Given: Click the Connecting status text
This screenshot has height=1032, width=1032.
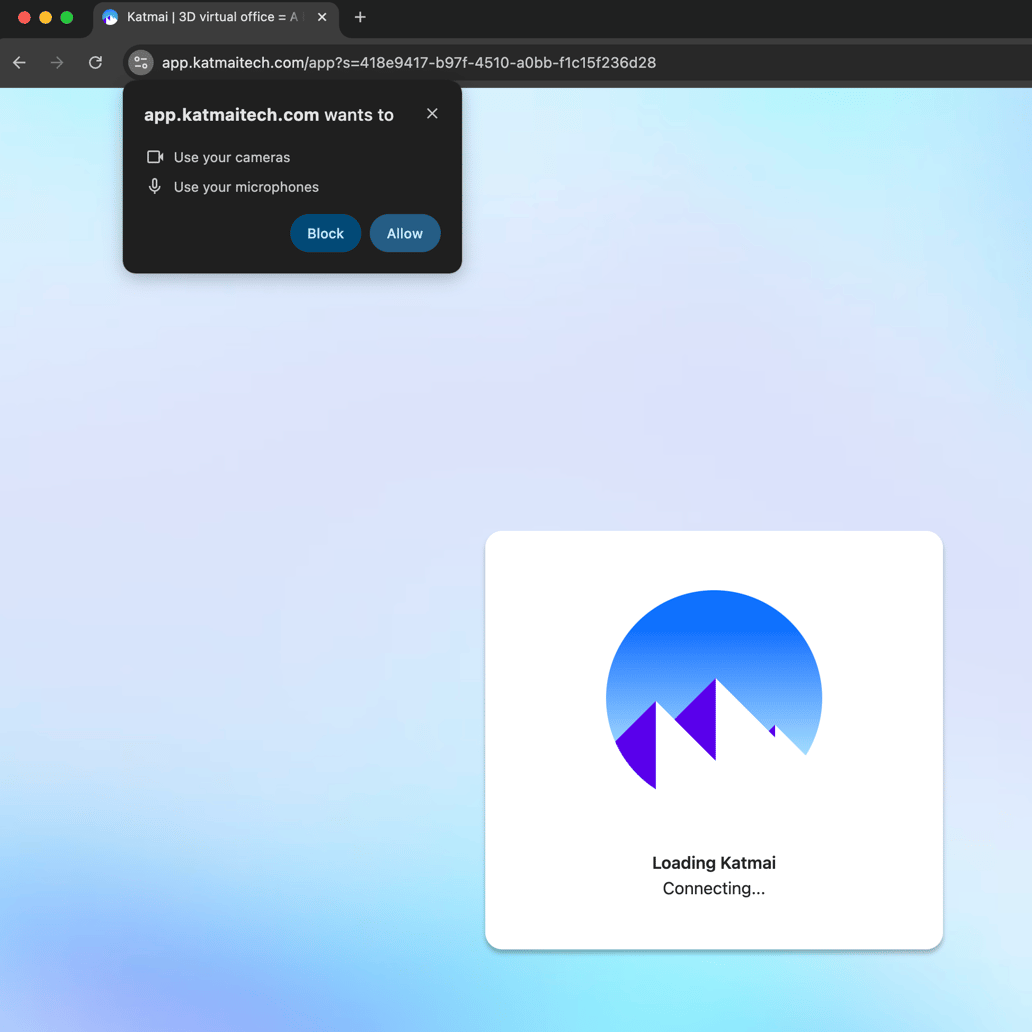Looking at the screenshot, I should tap(713, 888).
